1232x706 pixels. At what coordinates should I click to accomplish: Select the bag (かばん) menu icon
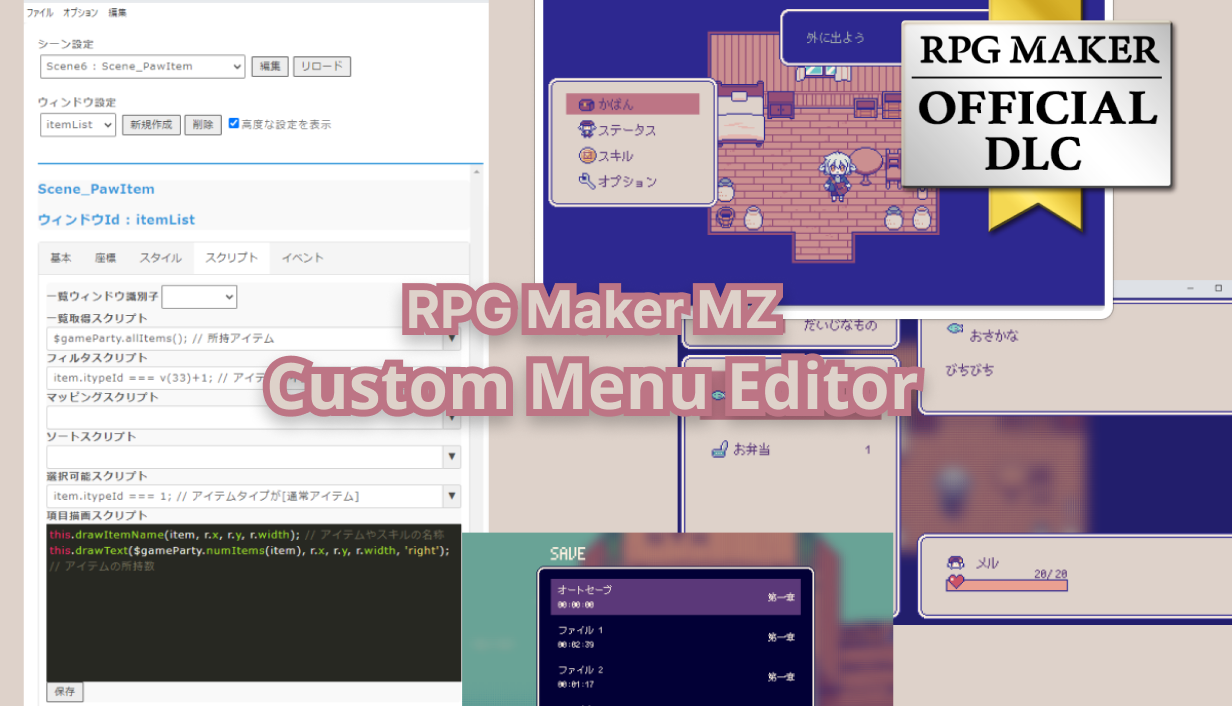(587, 104)
